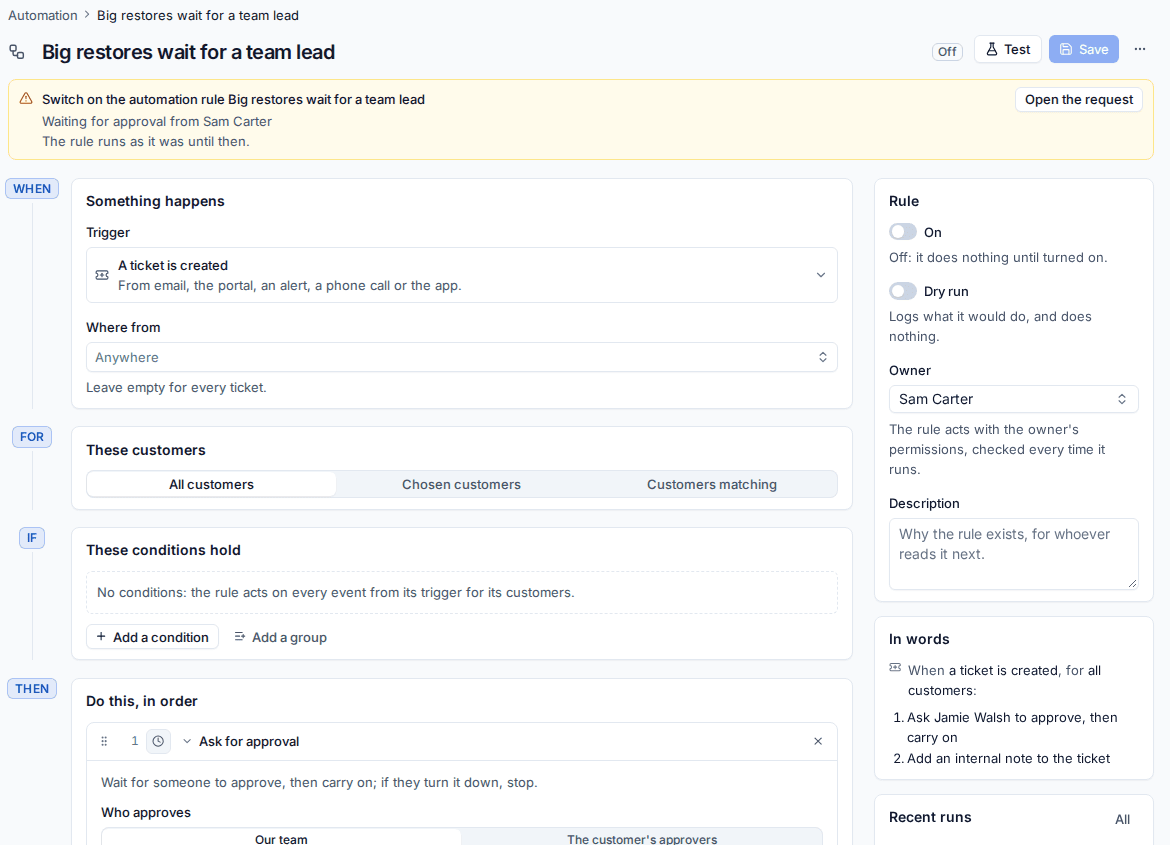
Task: Click the rule title "Big restores wait for a team lead"
Action: (x=188, y=52)
